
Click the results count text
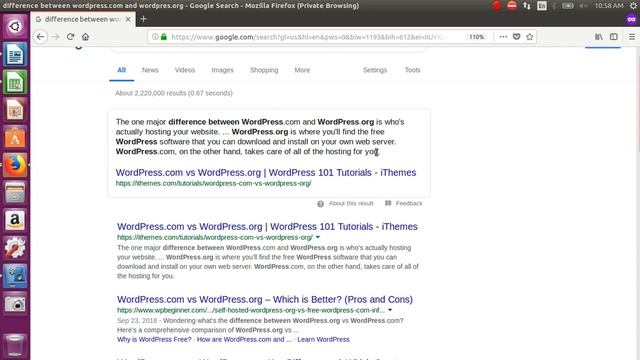click(174, 93)
